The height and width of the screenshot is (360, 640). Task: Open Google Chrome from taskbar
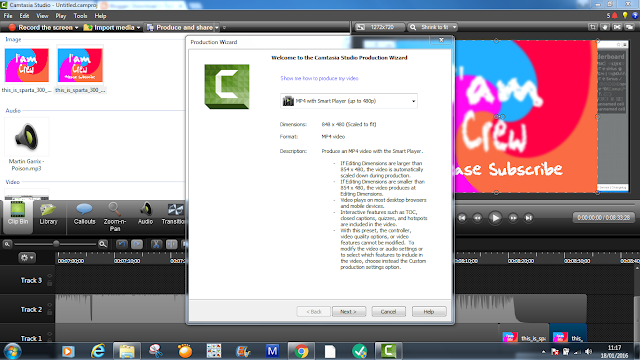click(x=301, y=351)
